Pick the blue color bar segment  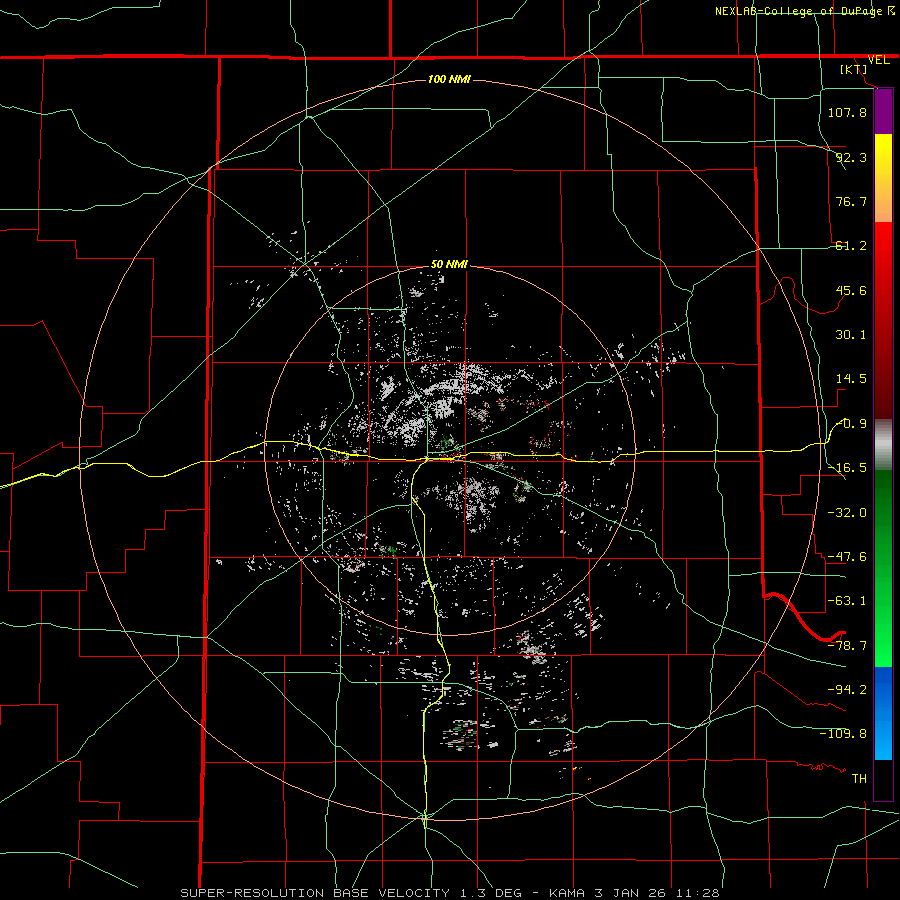pyautogui.click(x=883, y=713)
